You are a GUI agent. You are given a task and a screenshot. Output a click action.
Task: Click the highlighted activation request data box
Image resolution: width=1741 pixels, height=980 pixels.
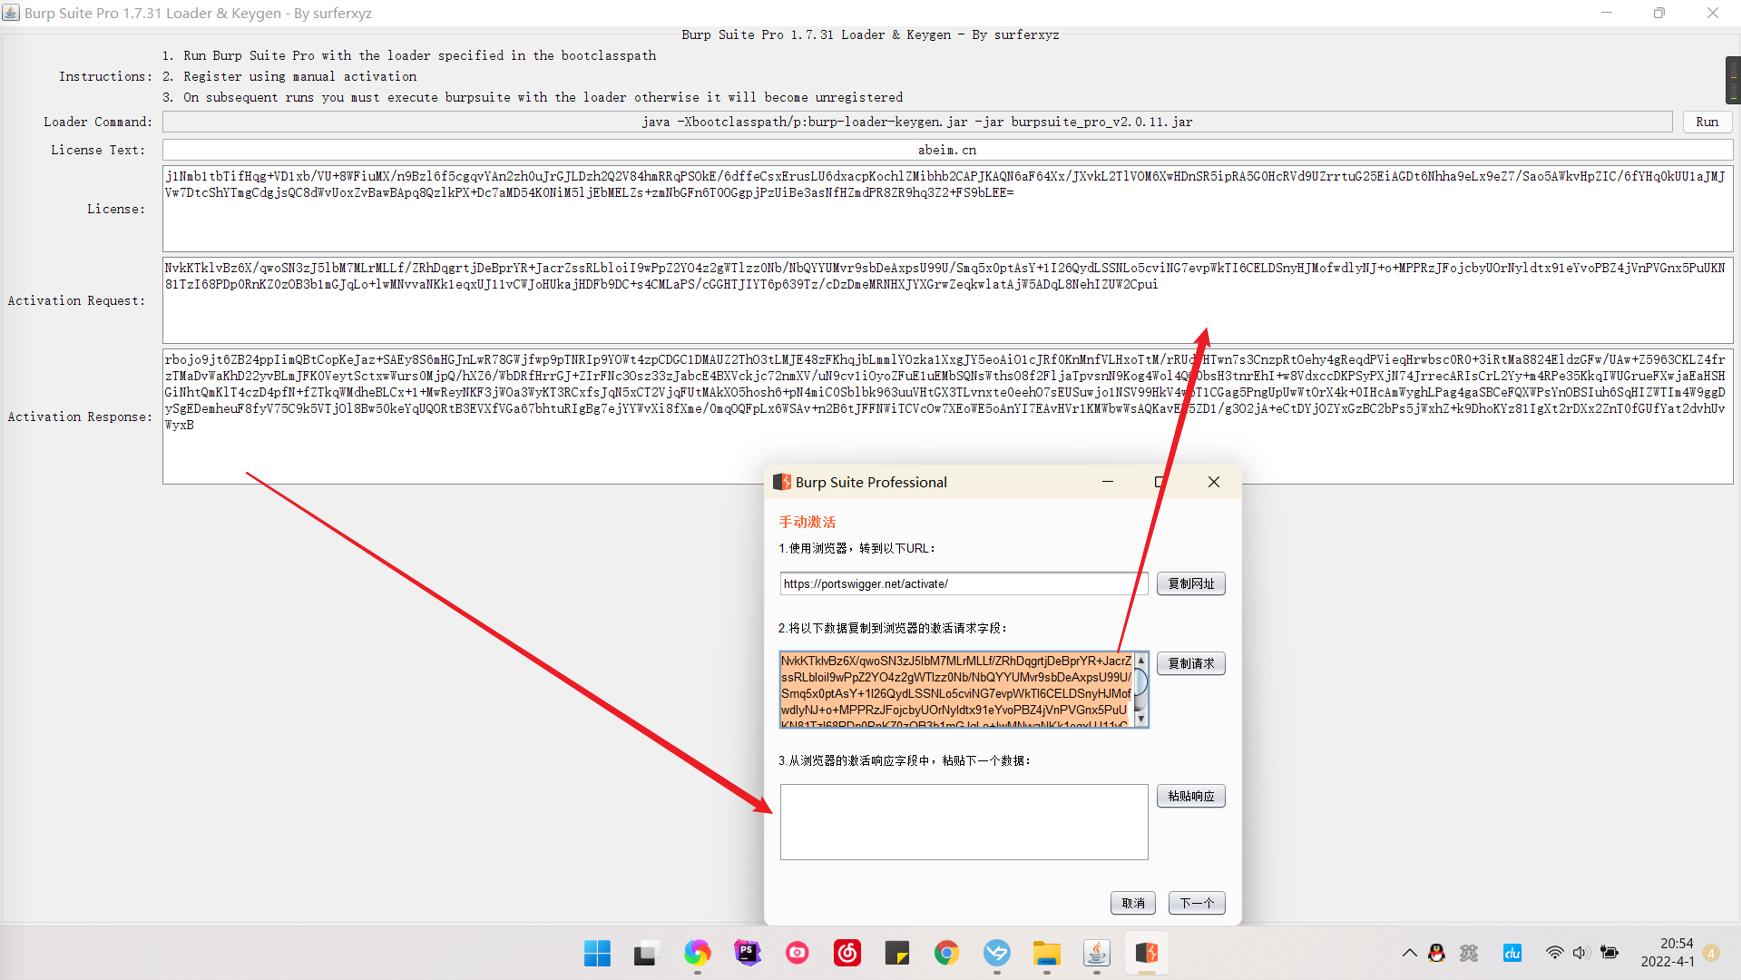tap(956, 690)
